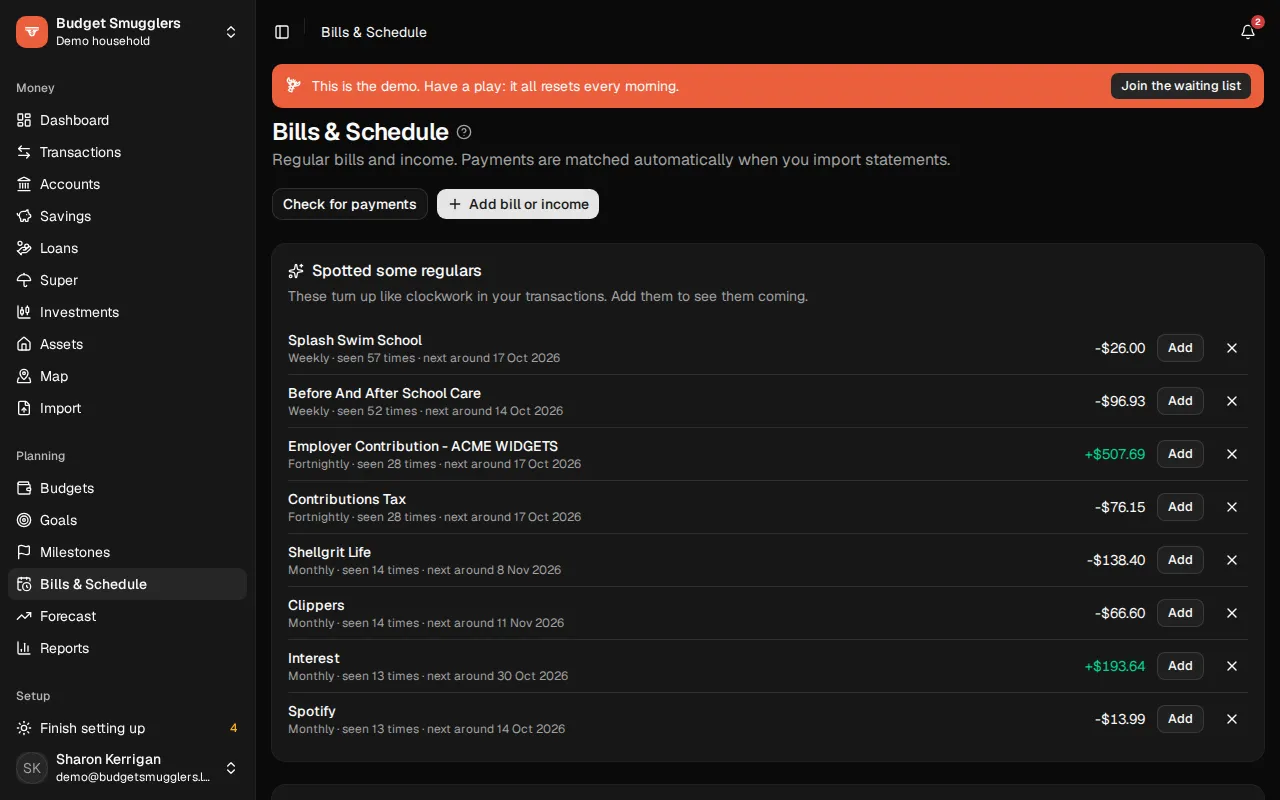Viewport: 1280px width, 800px height.
Task: Dismiss the Contributions Tax suggestion
Action: 1232,507
